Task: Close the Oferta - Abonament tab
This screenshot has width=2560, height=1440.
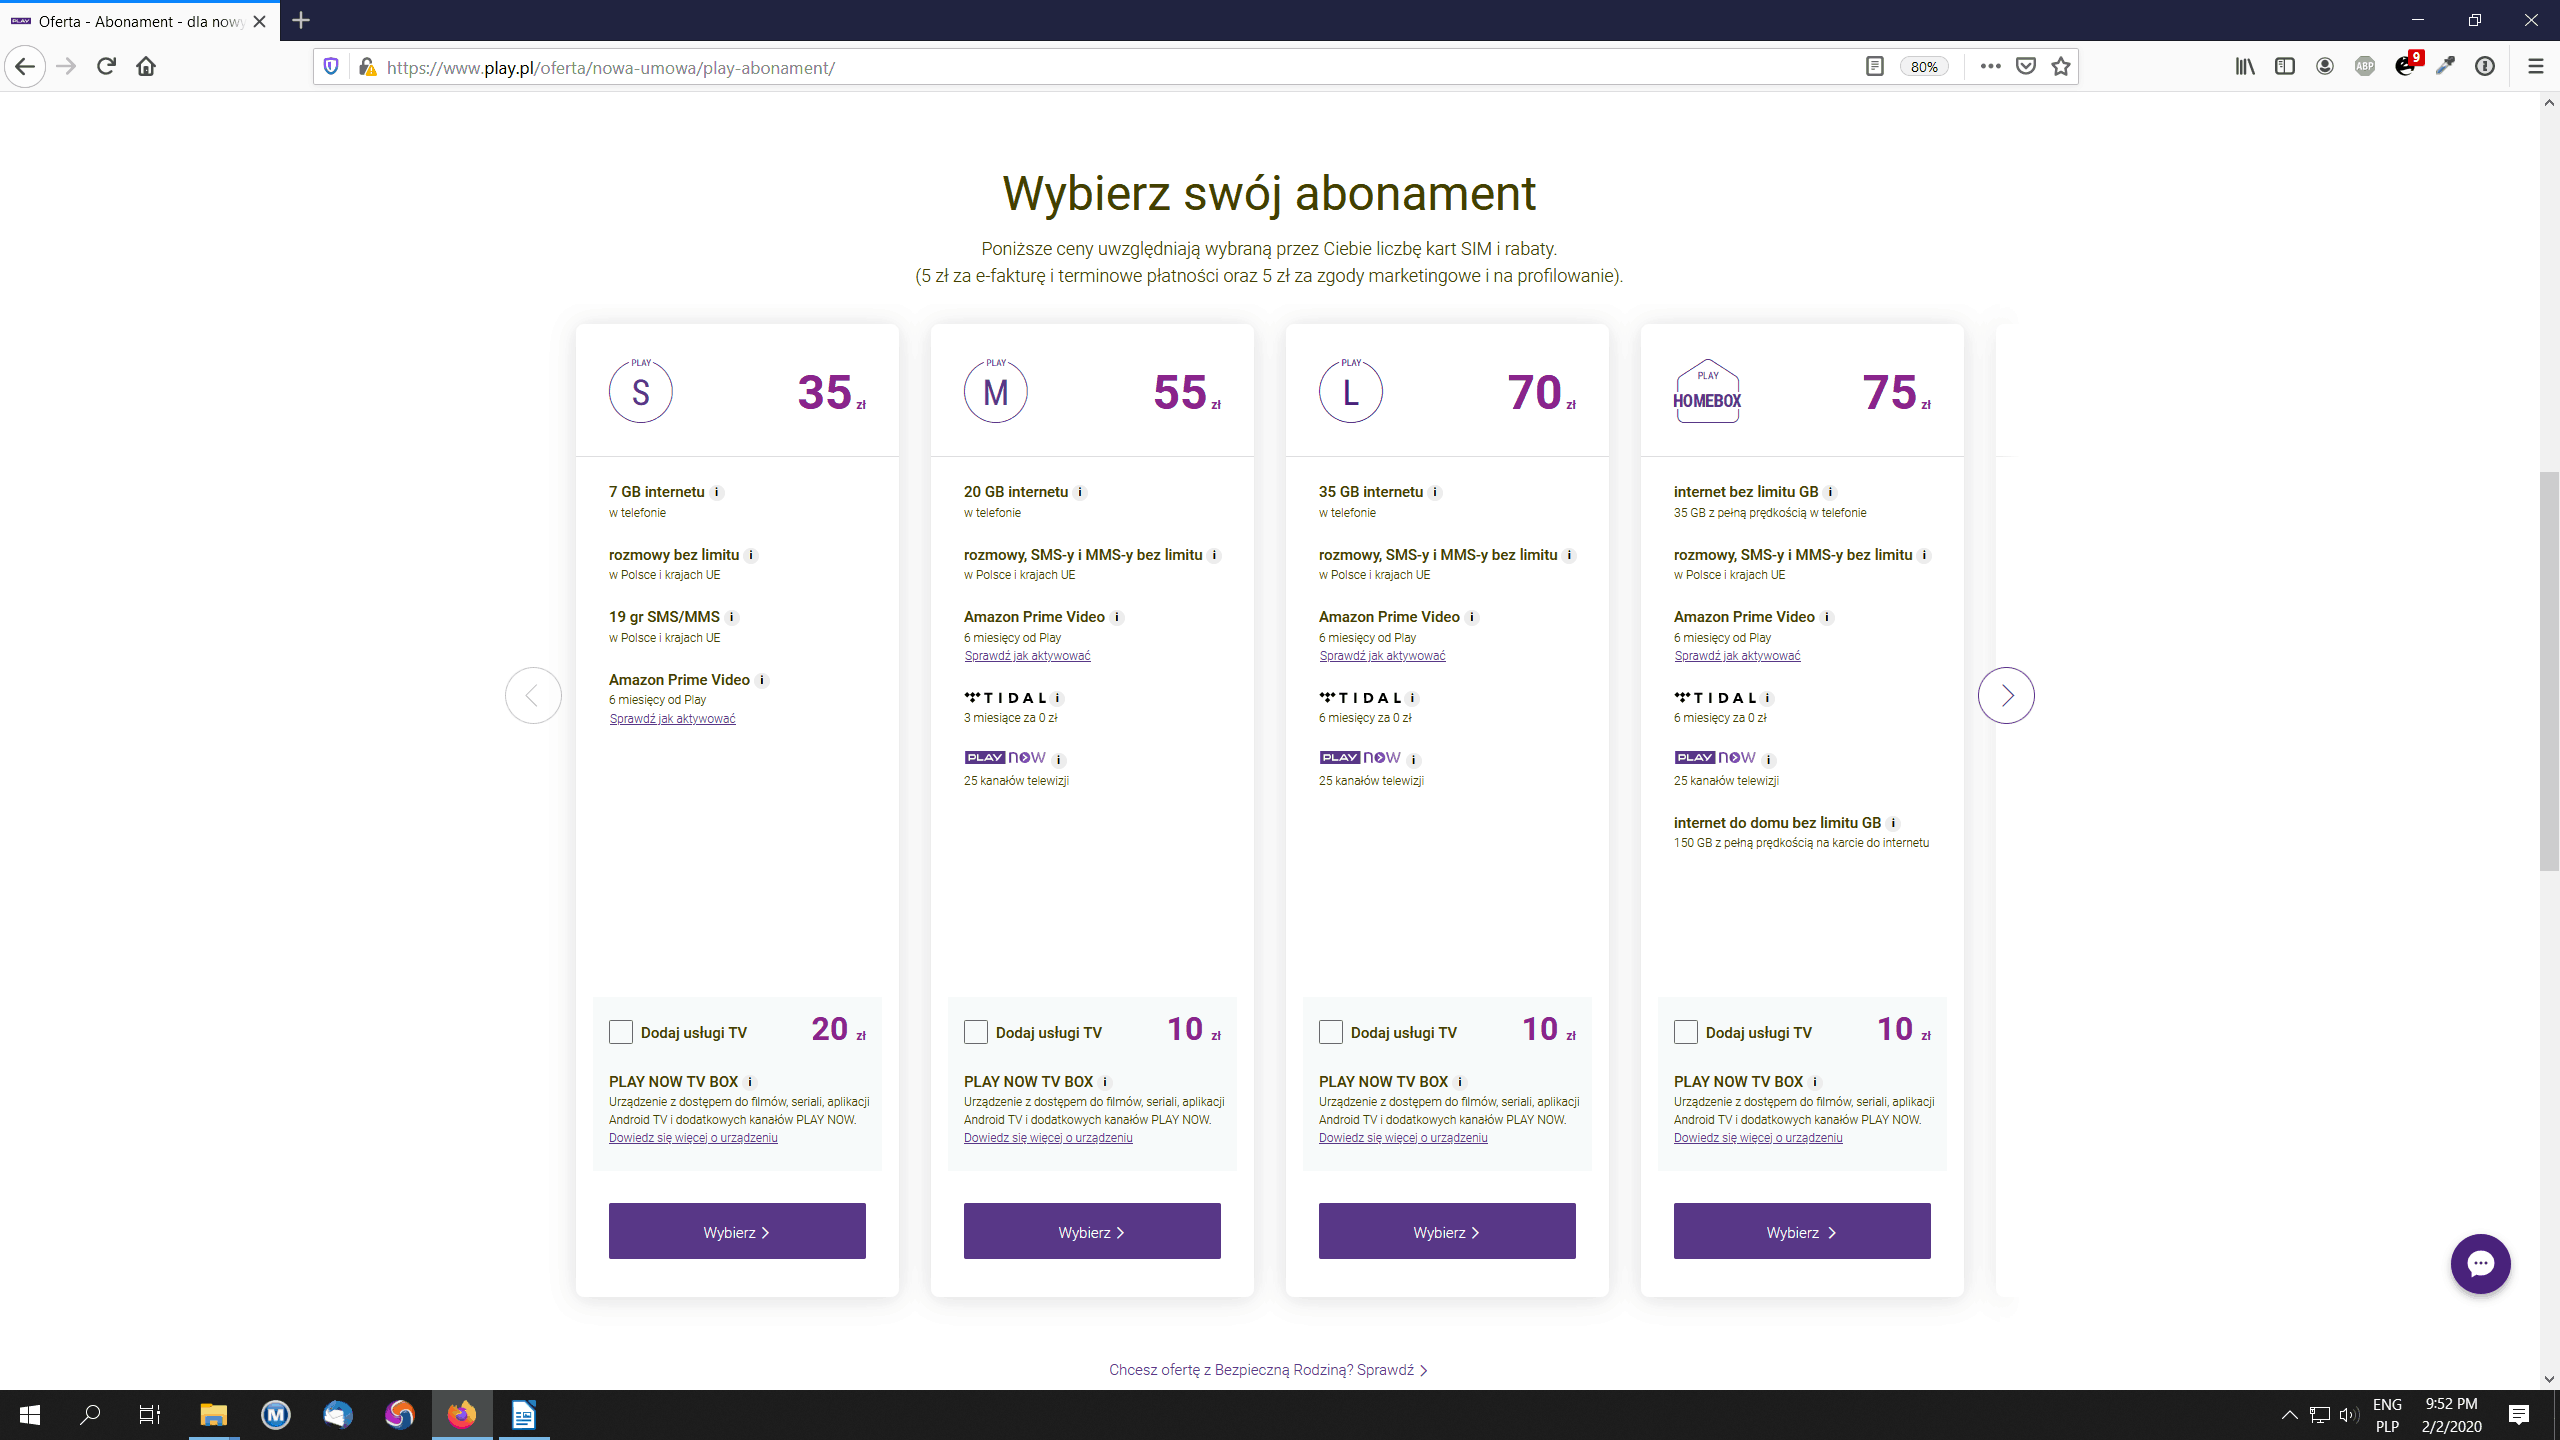Action: click(x=260, y=21)
